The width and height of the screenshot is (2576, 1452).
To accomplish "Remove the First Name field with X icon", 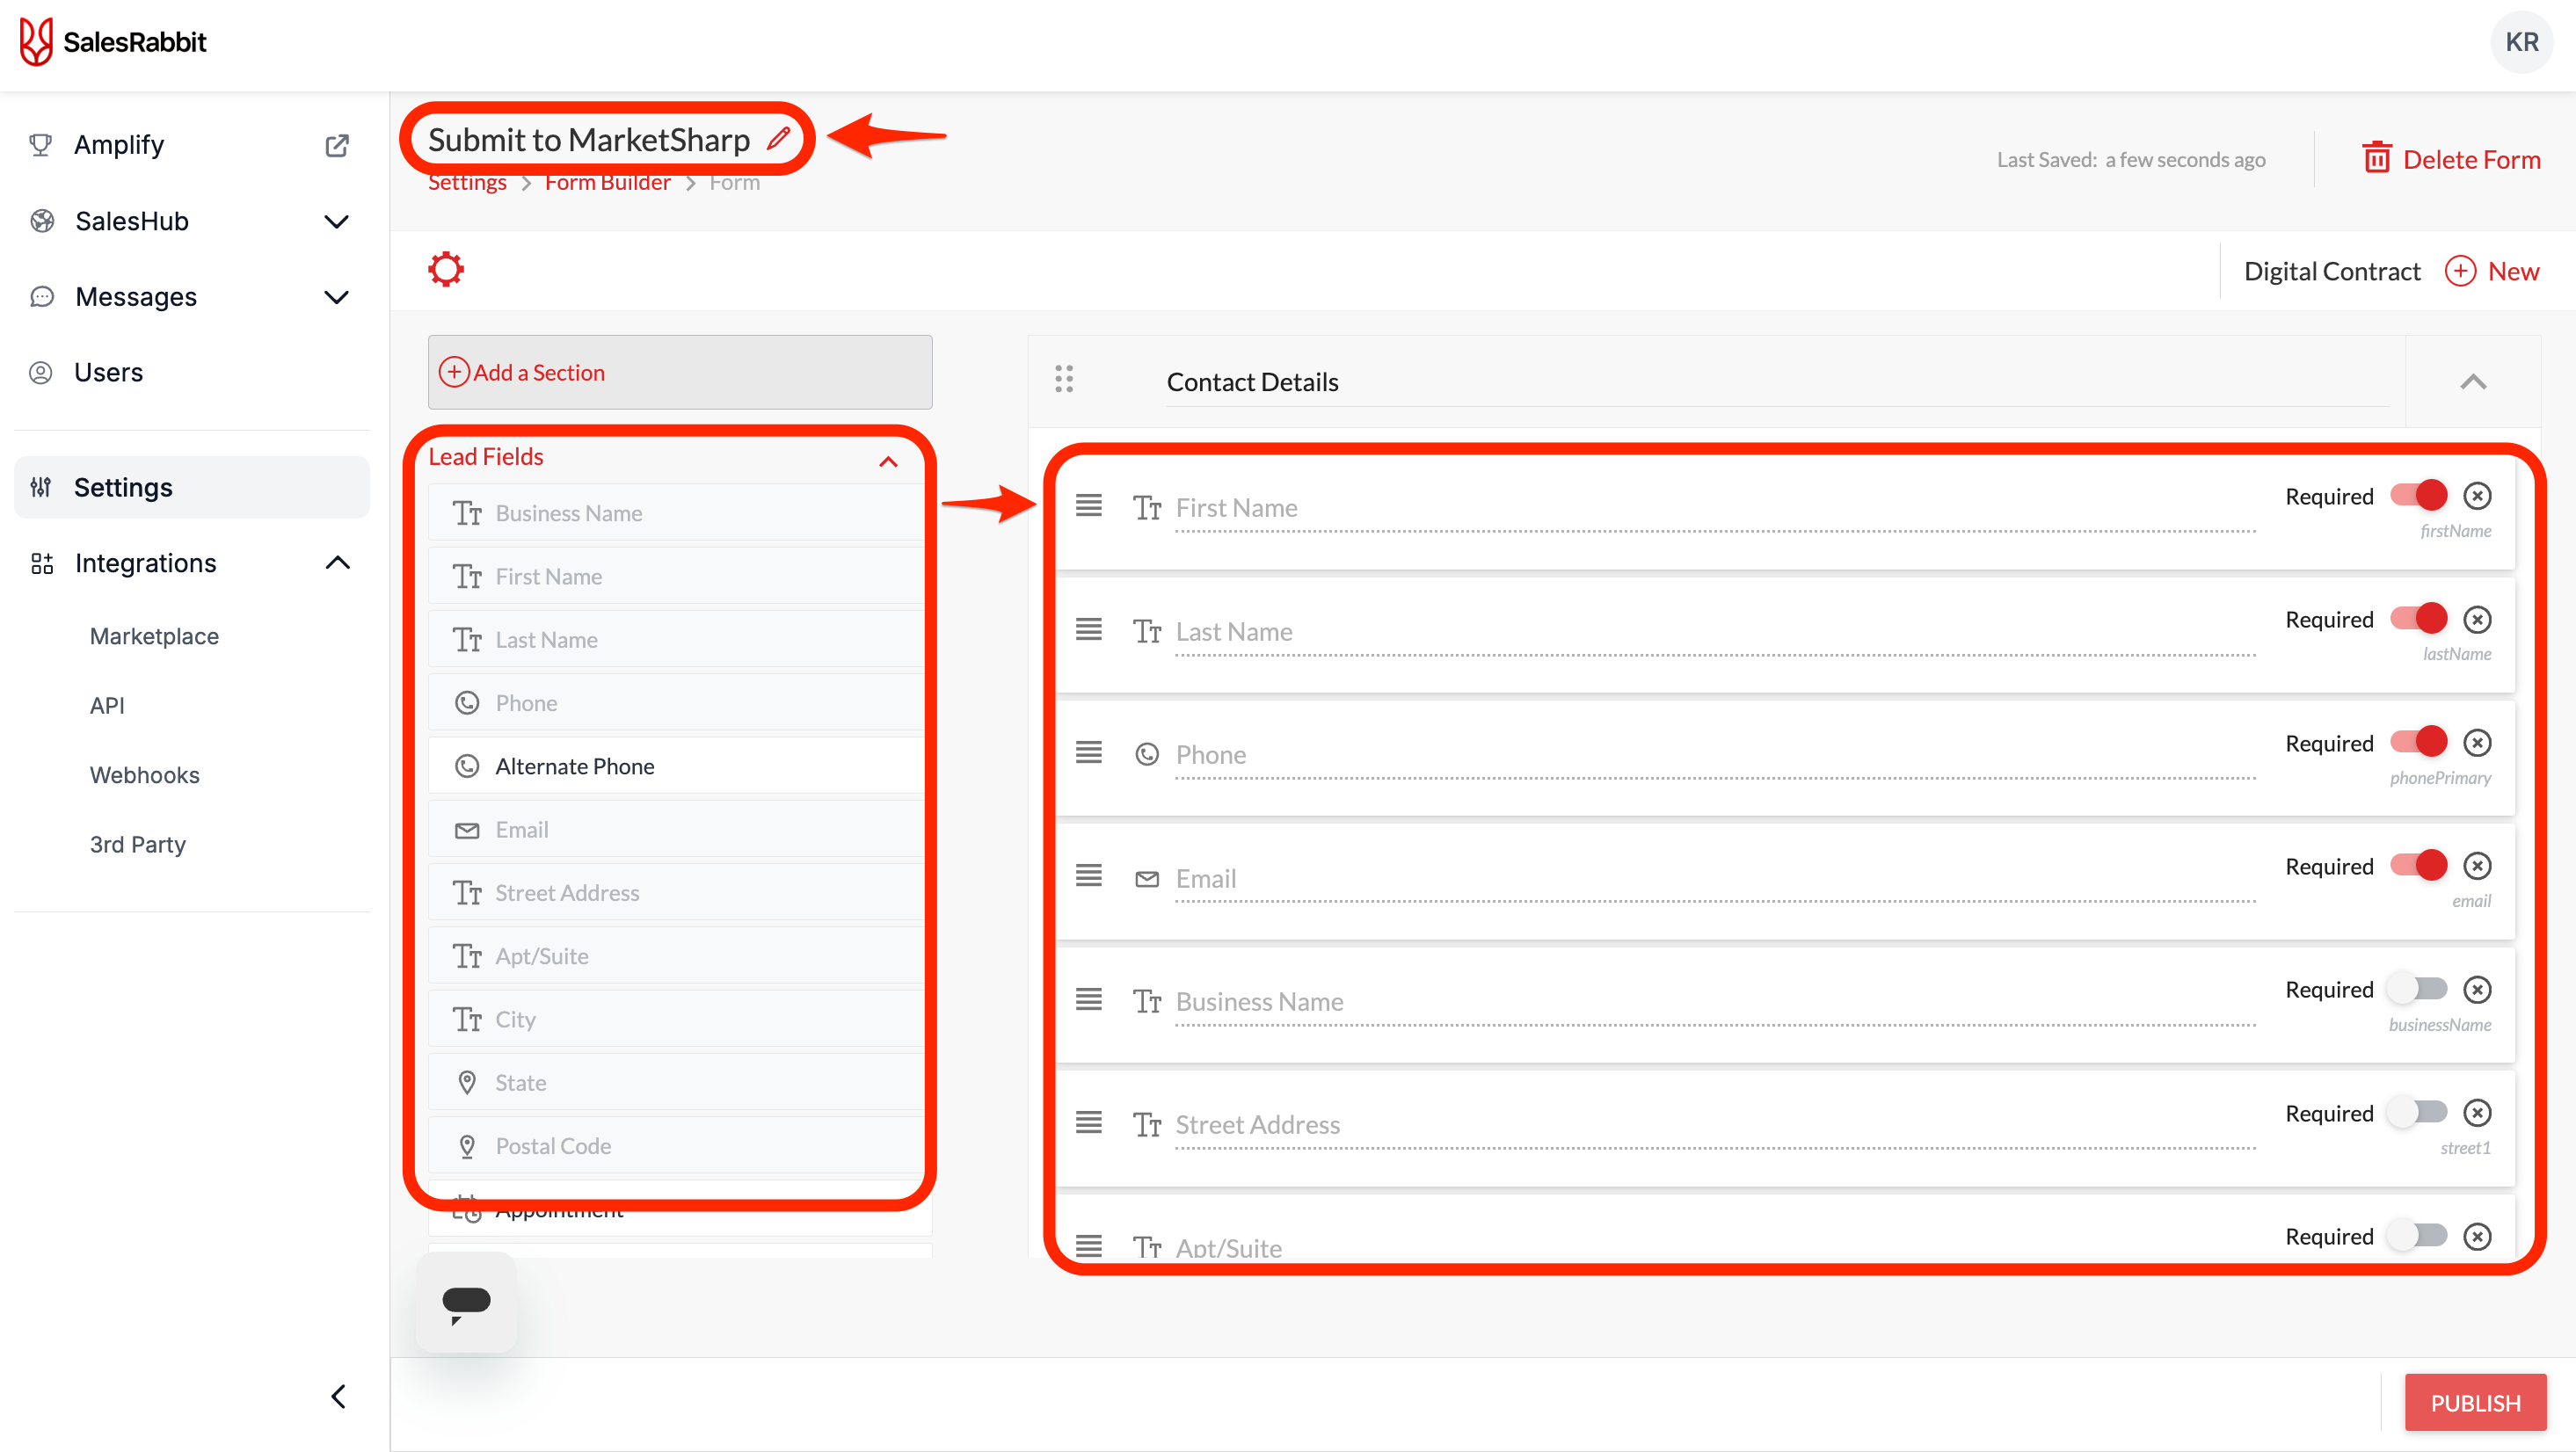I will (2477, 496).
